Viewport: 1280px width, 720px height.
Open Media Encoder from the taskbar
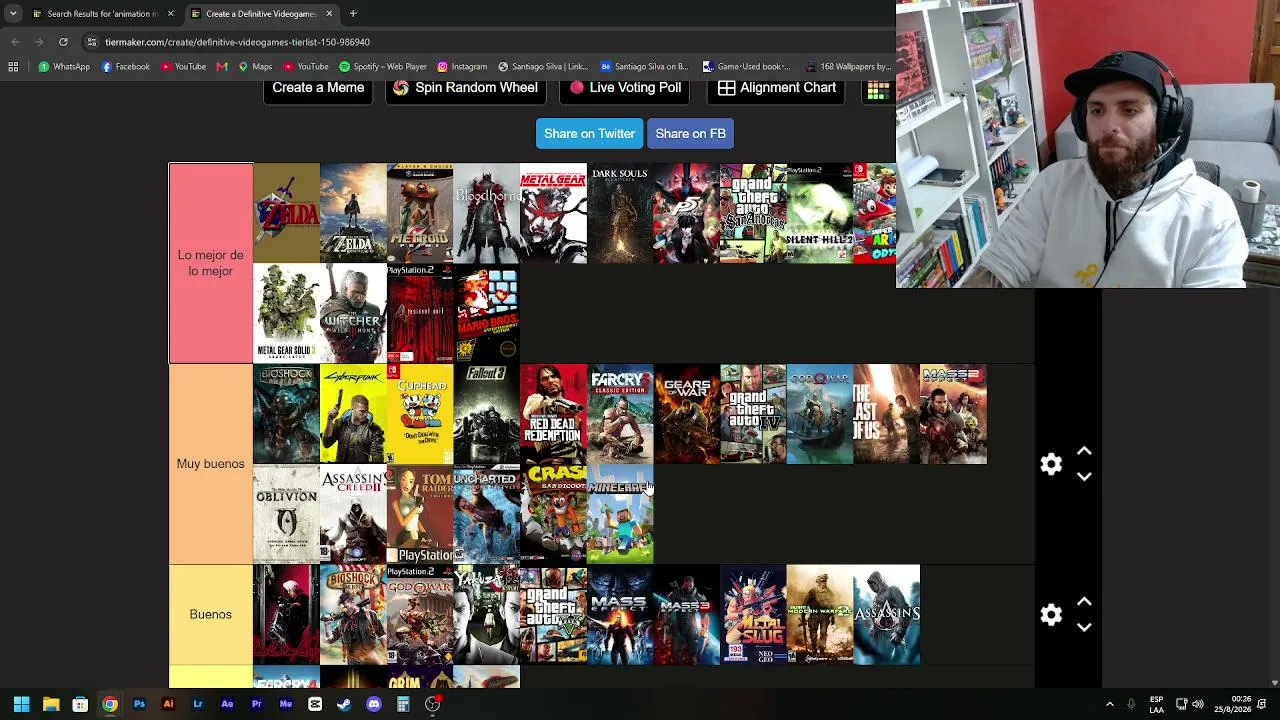pyautogui.click(x=286, y=705)
